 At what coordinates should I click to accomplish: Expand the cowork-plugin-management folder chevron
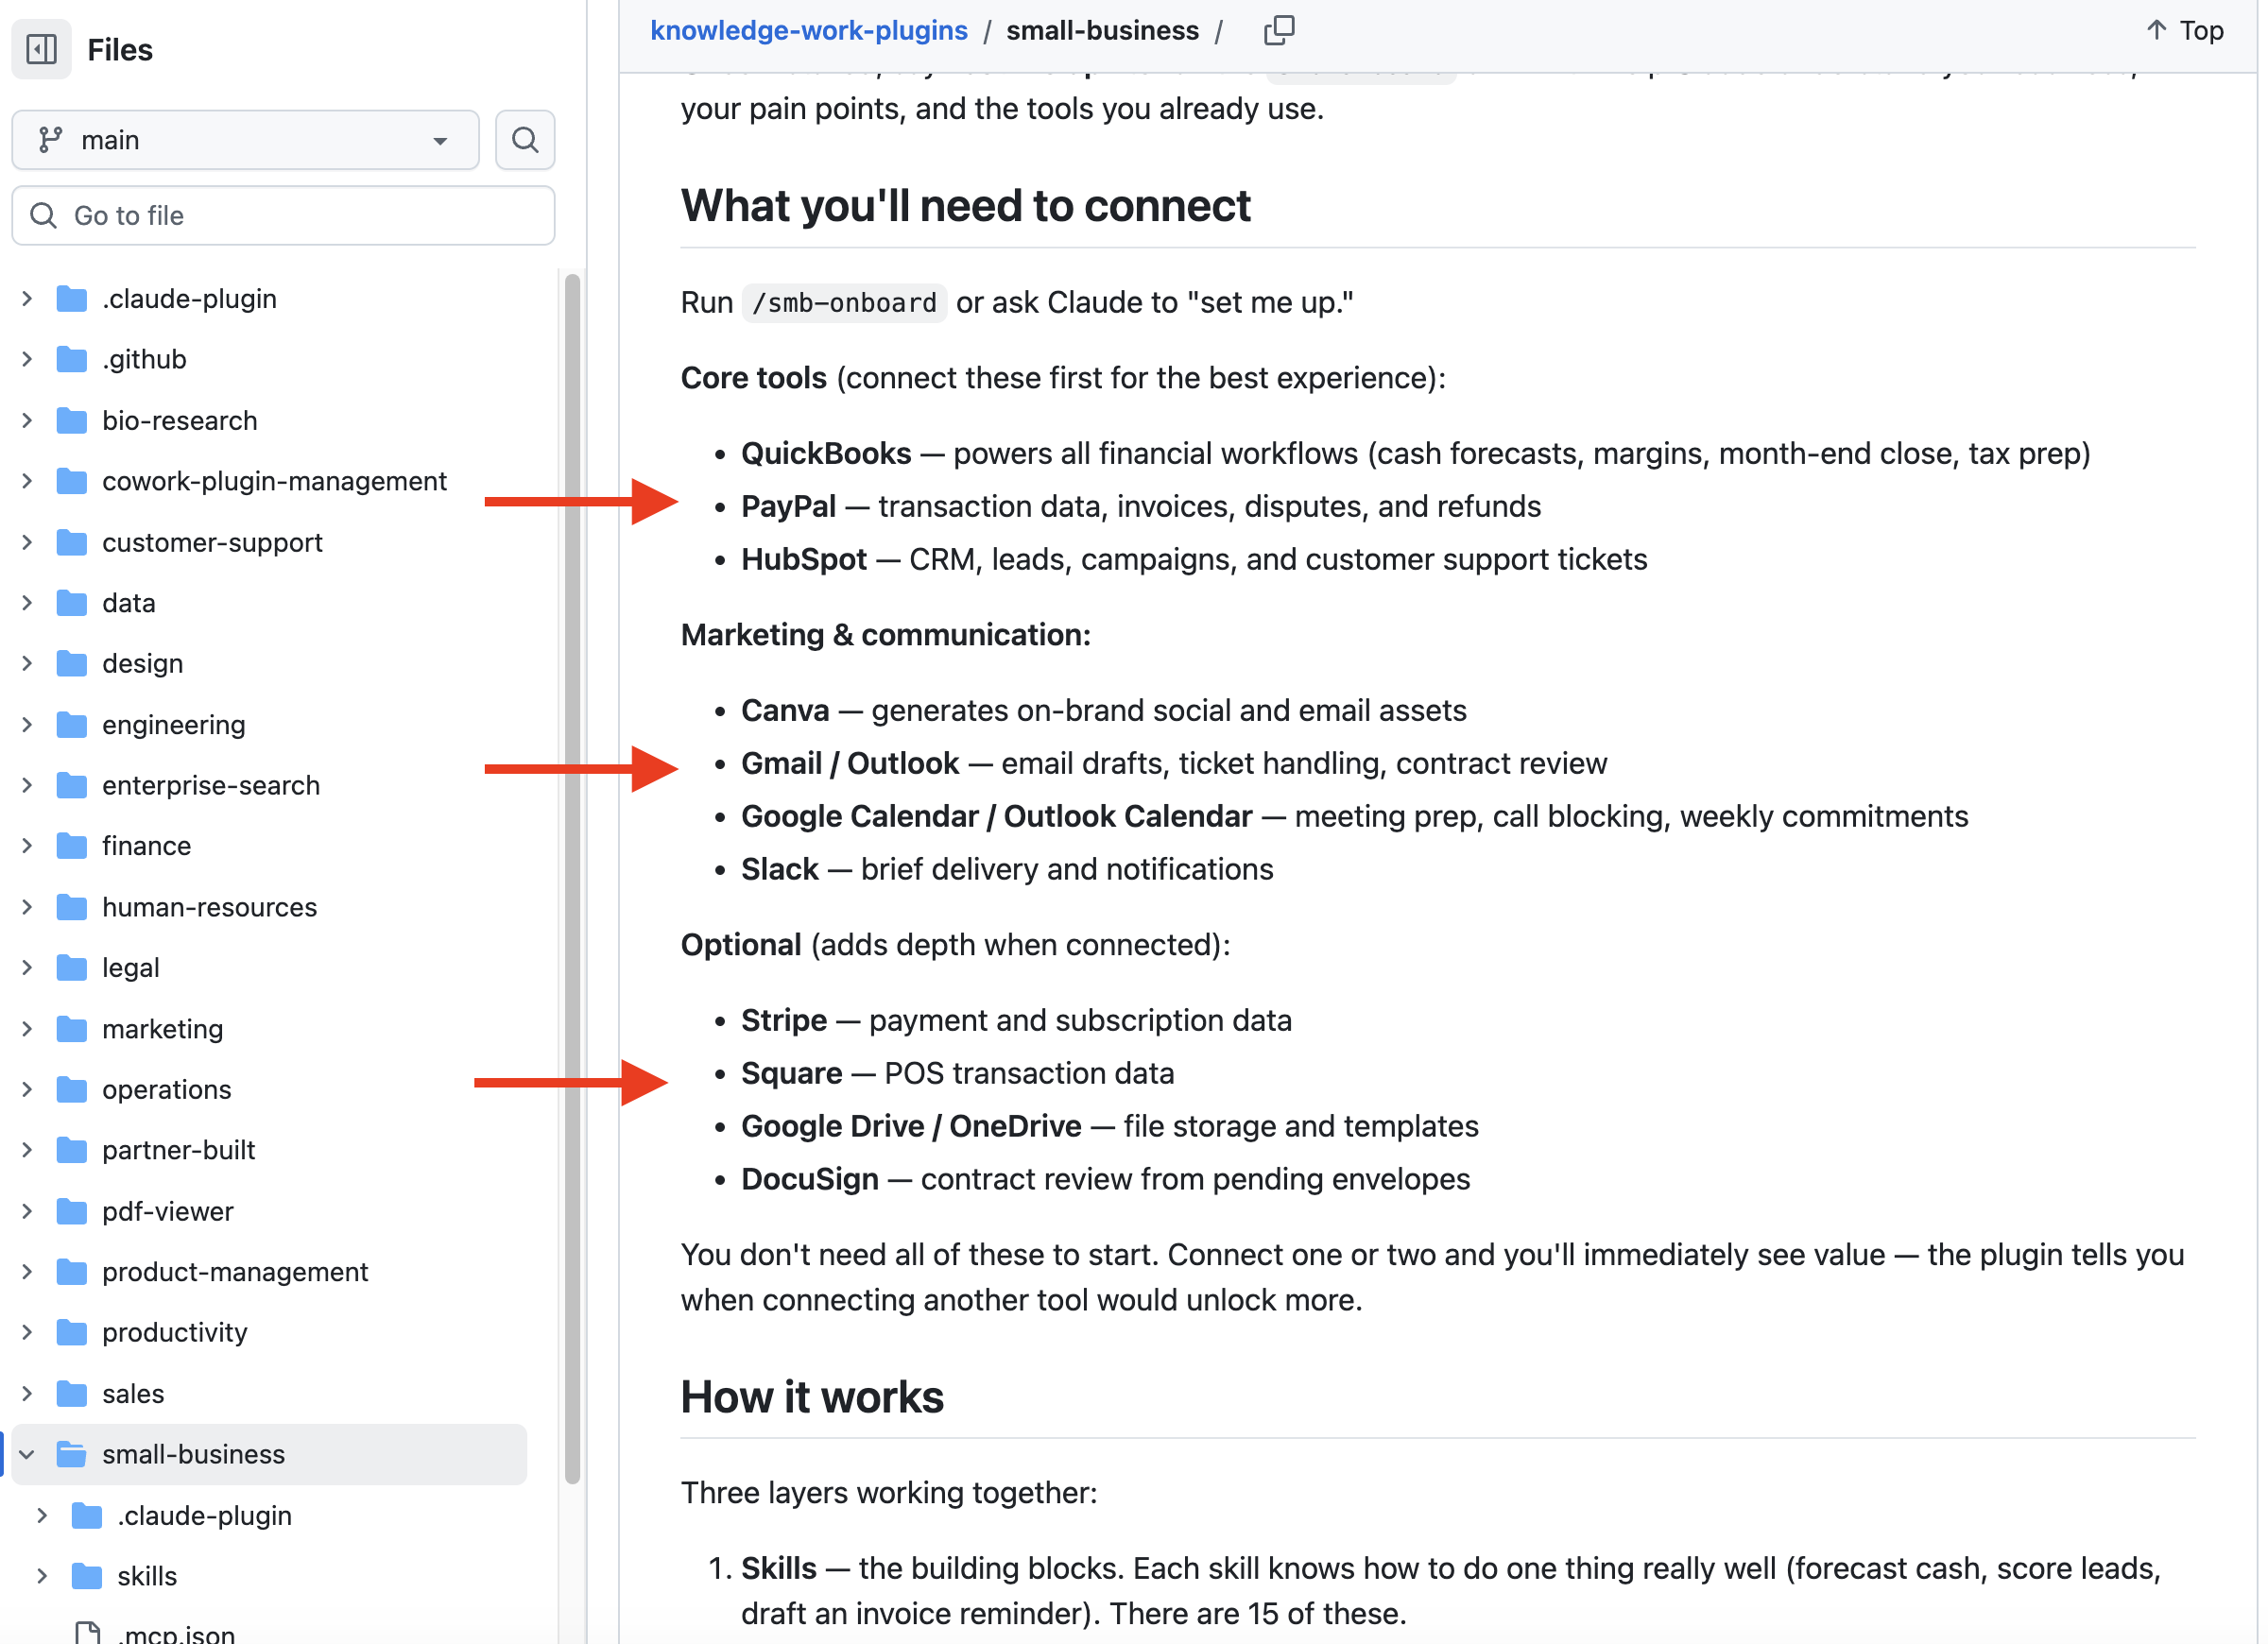pyautogui.click(x=28, y=481)
